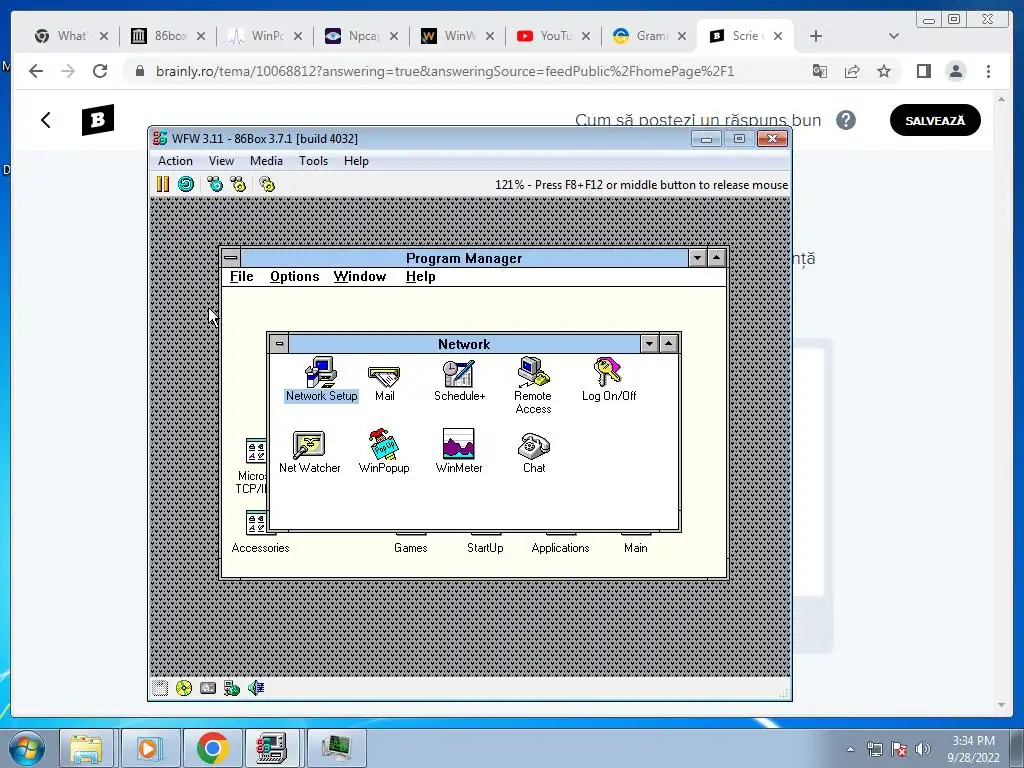Open Program Manager Help menu
Screen dimensions: 1024x768
pos(421,276)
